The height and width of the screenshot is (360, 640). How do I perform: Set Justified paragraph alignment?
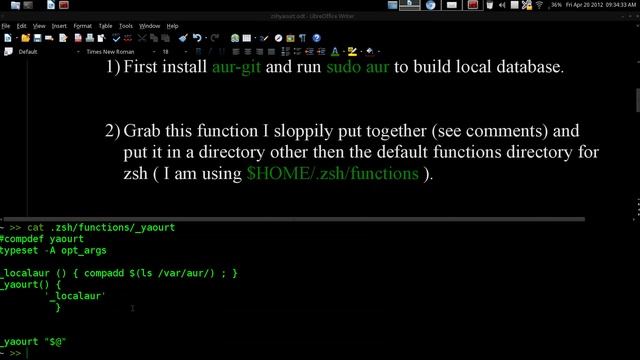click(271, 51)
